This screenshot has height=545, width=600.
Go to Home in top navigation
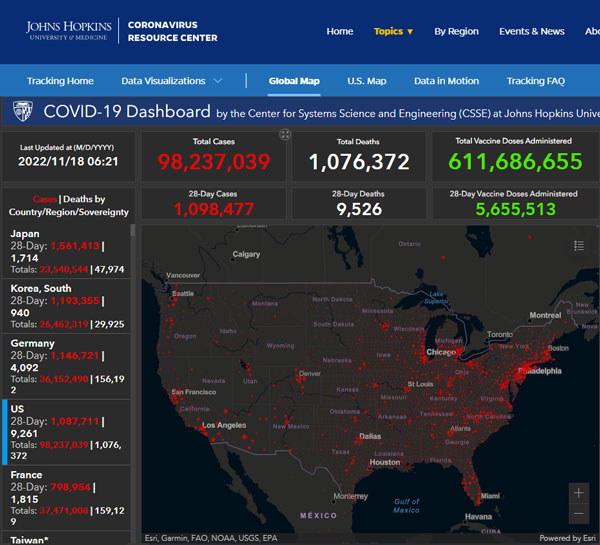click(x=340, y=31)
